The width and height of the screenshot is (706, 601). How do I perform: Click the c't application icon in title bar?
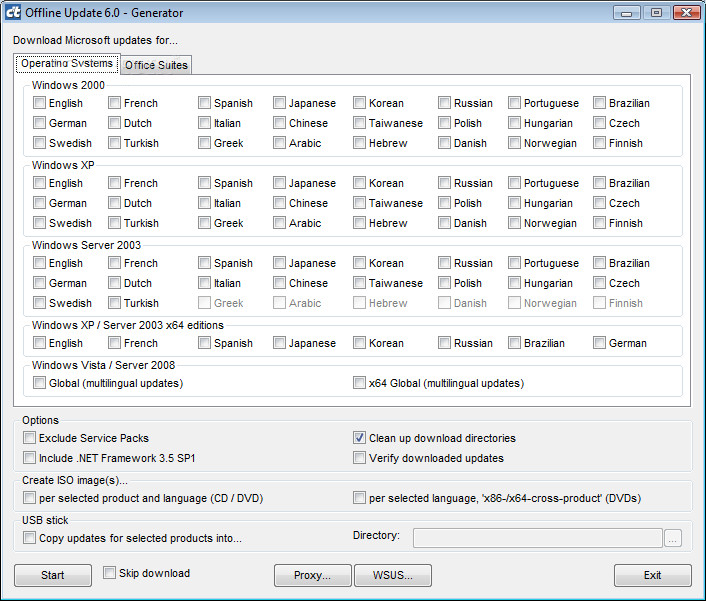click(13, 12)
